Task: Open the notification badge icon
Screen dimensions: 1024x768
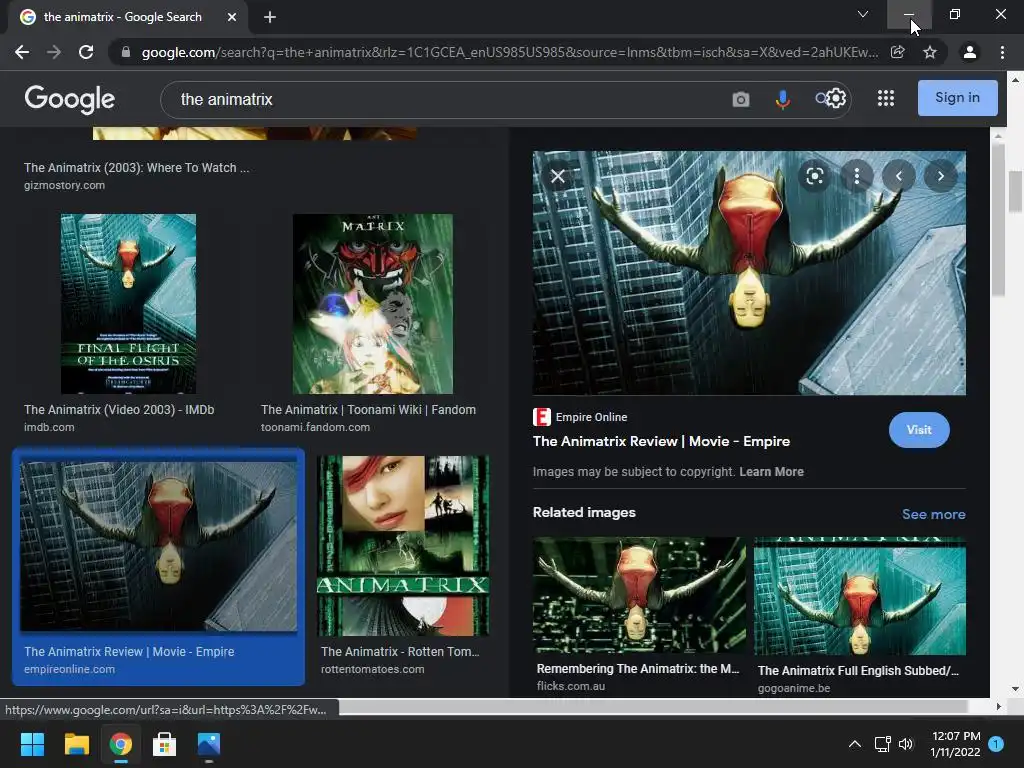Action: [996, 744]
